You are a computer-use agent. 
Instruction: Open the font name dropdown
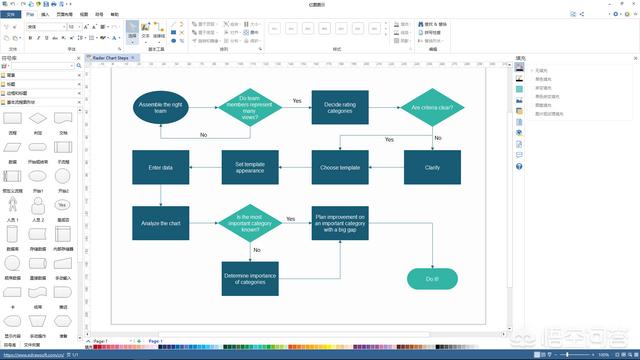[46, 27]
